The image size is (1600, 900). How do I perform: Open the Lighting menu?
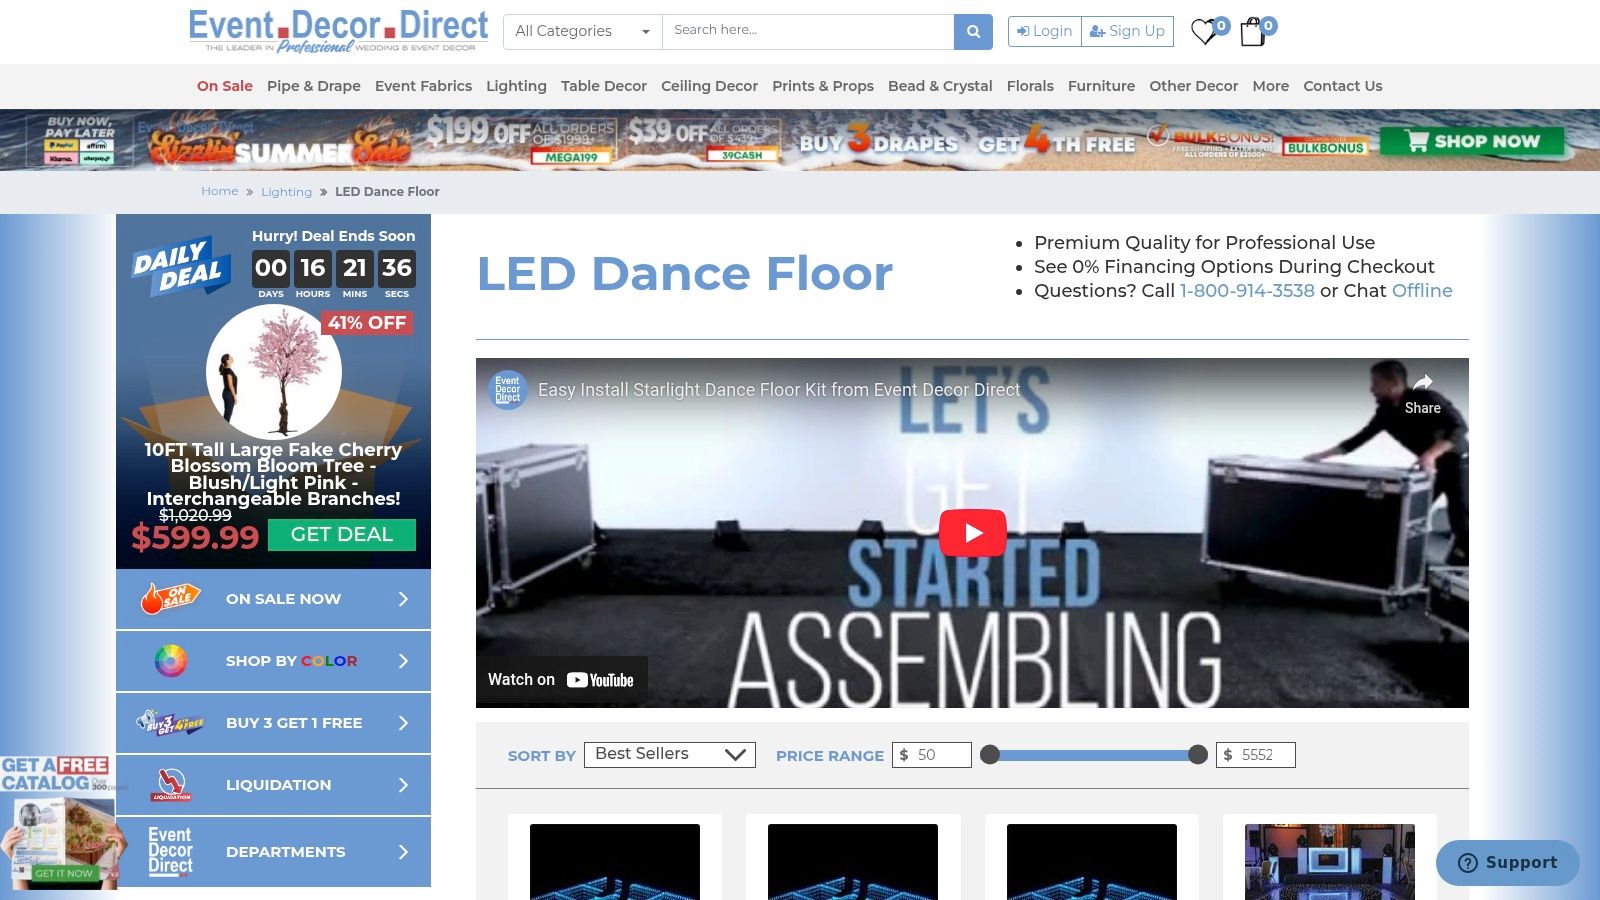(516, 86)
